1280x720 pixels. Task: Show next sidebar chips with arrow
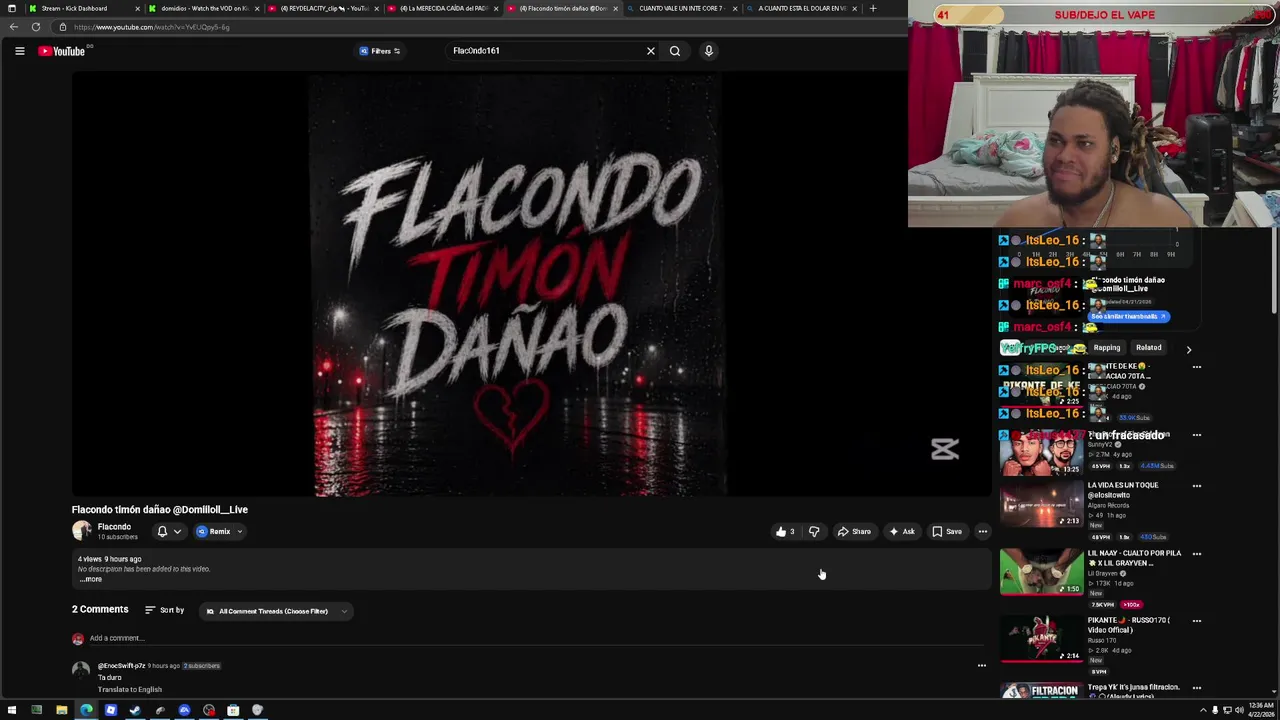click(x=1189, y=349)
